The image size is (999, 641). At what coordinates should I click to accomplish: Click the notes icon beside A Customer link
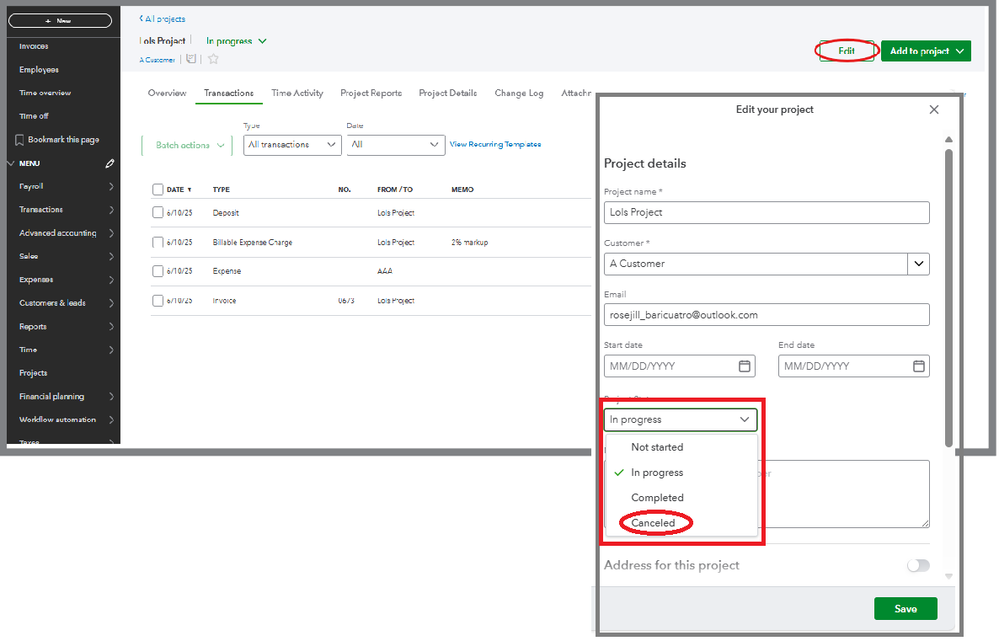191,60
